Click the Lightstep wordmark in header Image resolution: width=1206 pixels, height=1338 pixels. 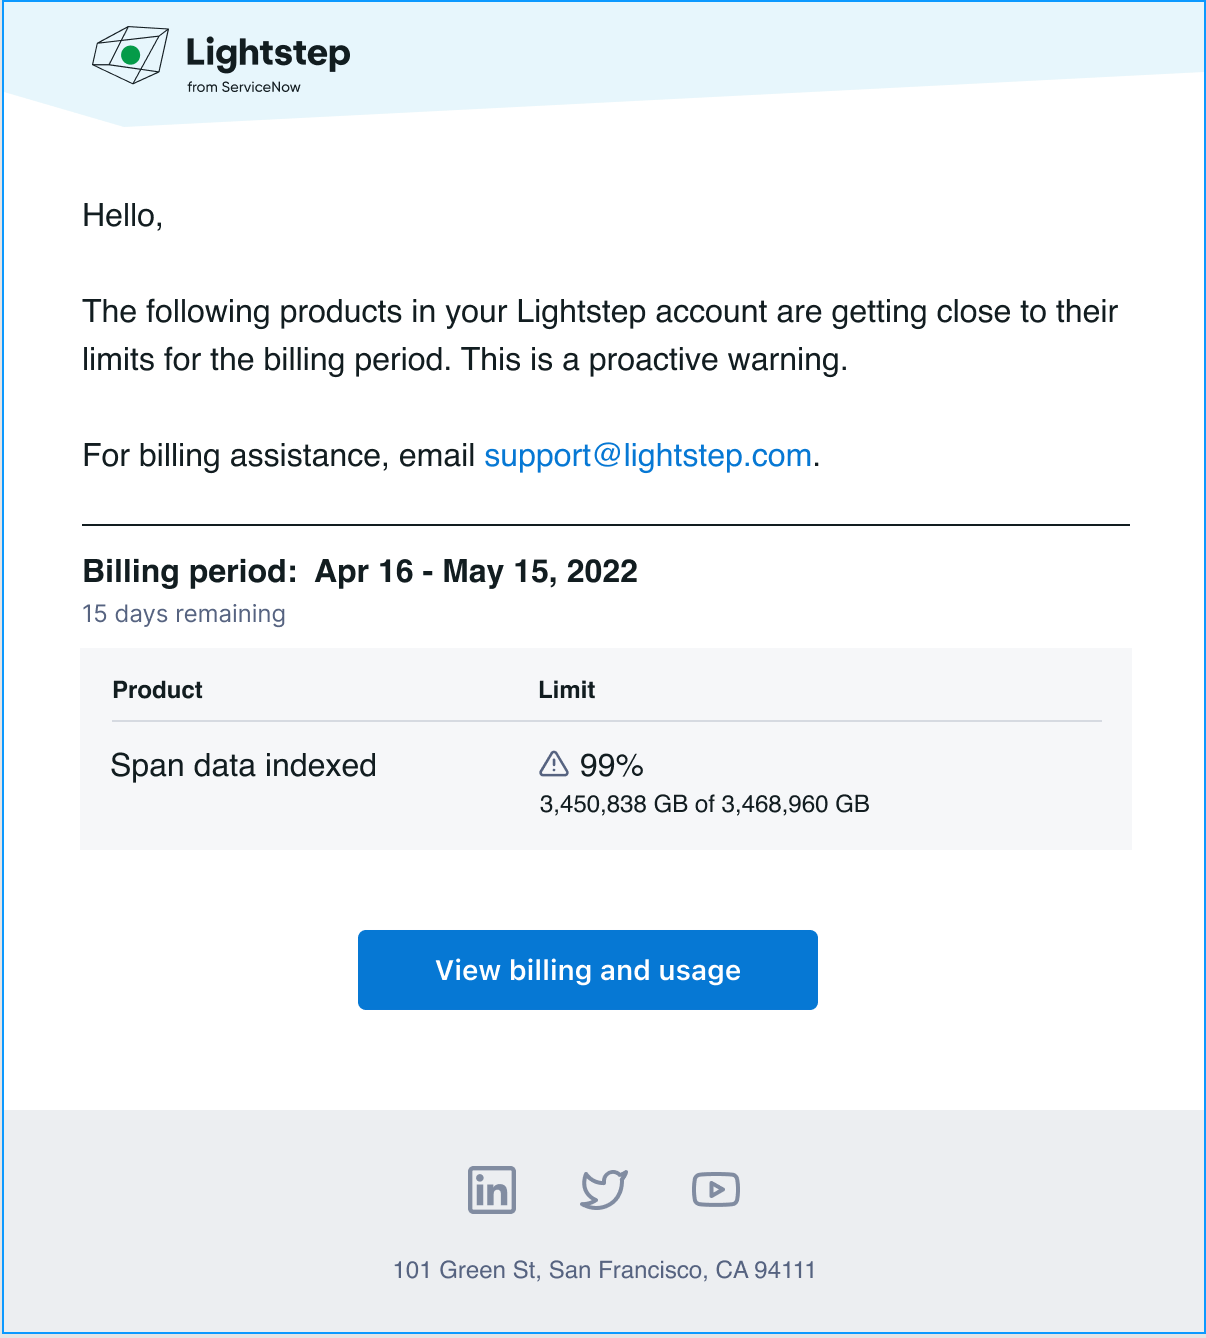click(x=268, y=51)
